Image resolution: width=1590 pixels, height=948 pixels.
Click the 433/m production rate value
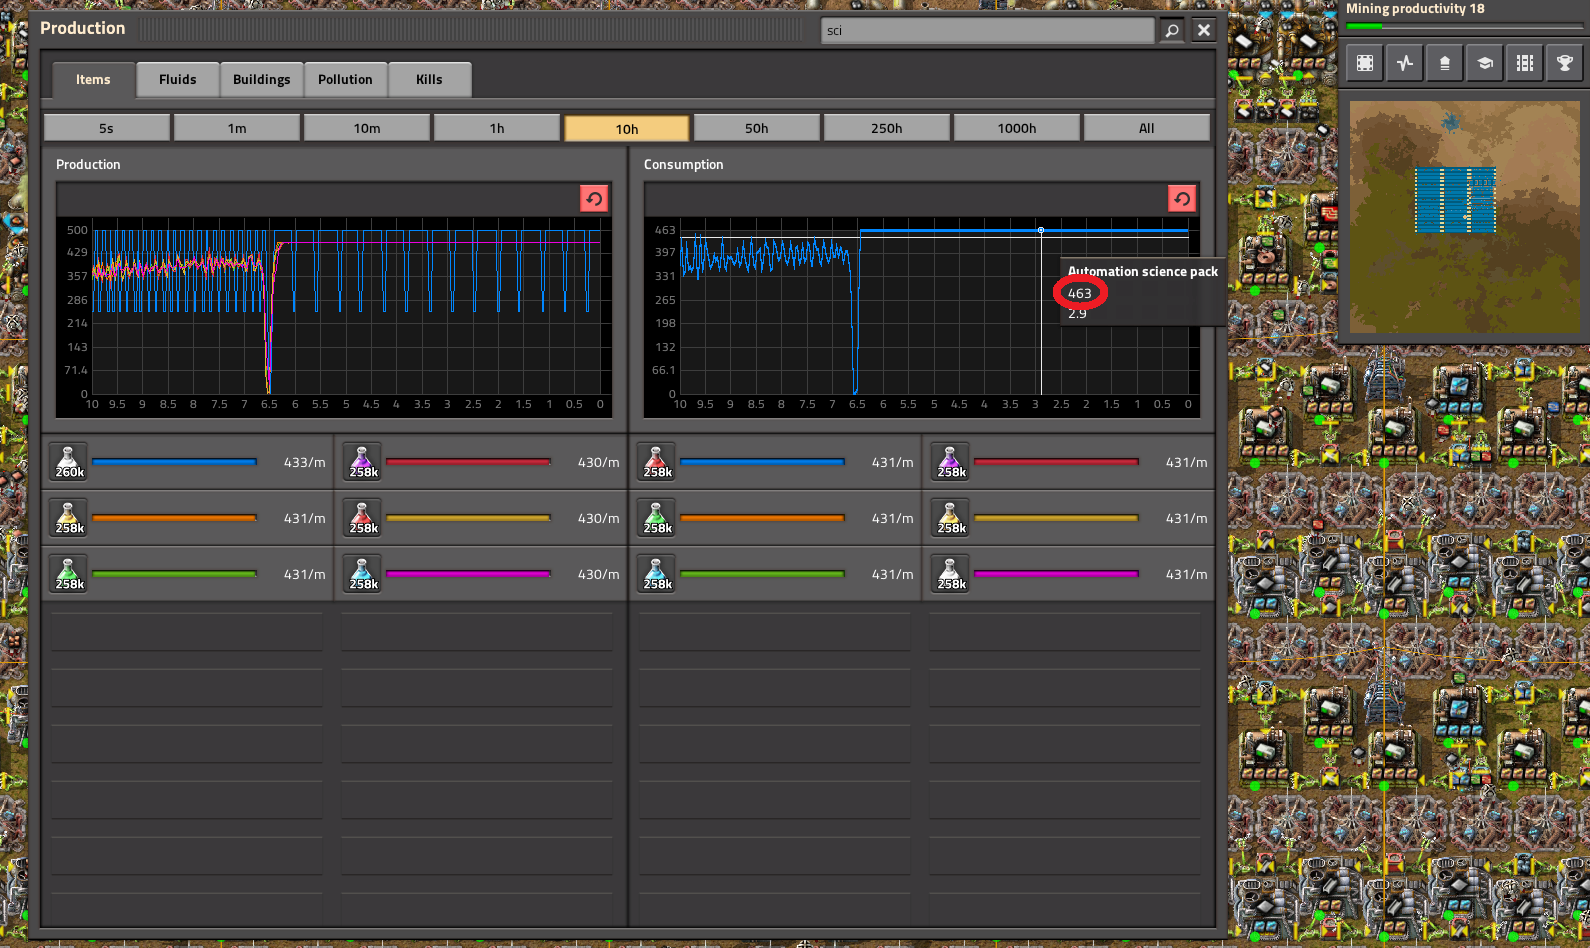coord(304,462)
